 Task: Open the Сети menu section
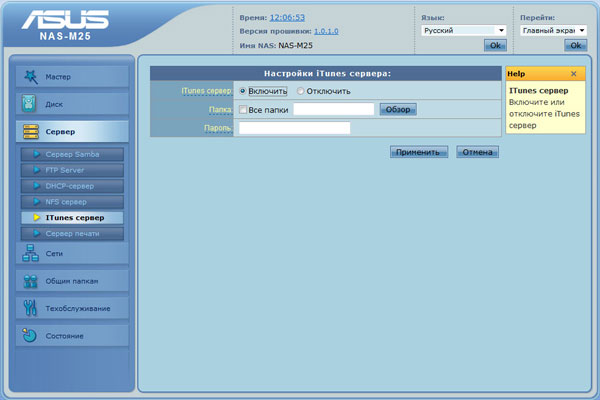(x=72, y=253)
